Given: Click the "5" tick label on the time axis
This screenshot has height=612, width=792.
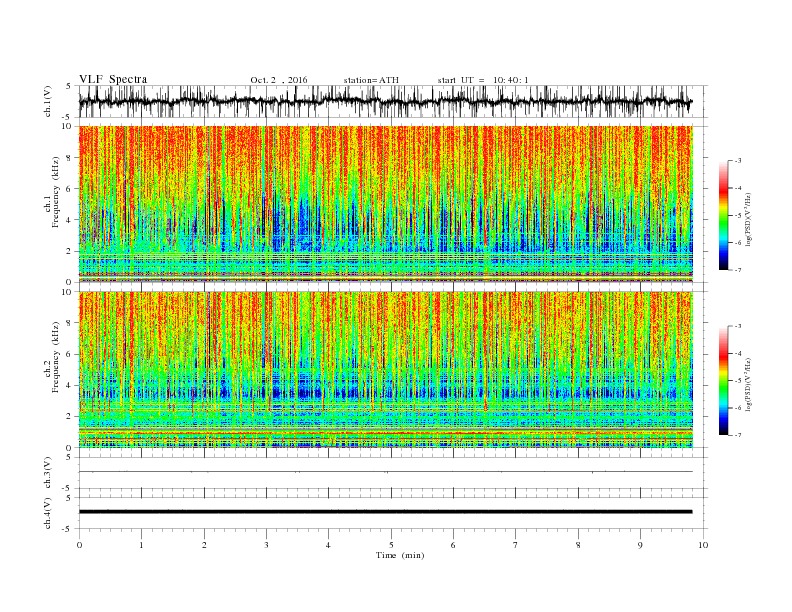Looking at the screenshot, I should (x=391, y=545).
